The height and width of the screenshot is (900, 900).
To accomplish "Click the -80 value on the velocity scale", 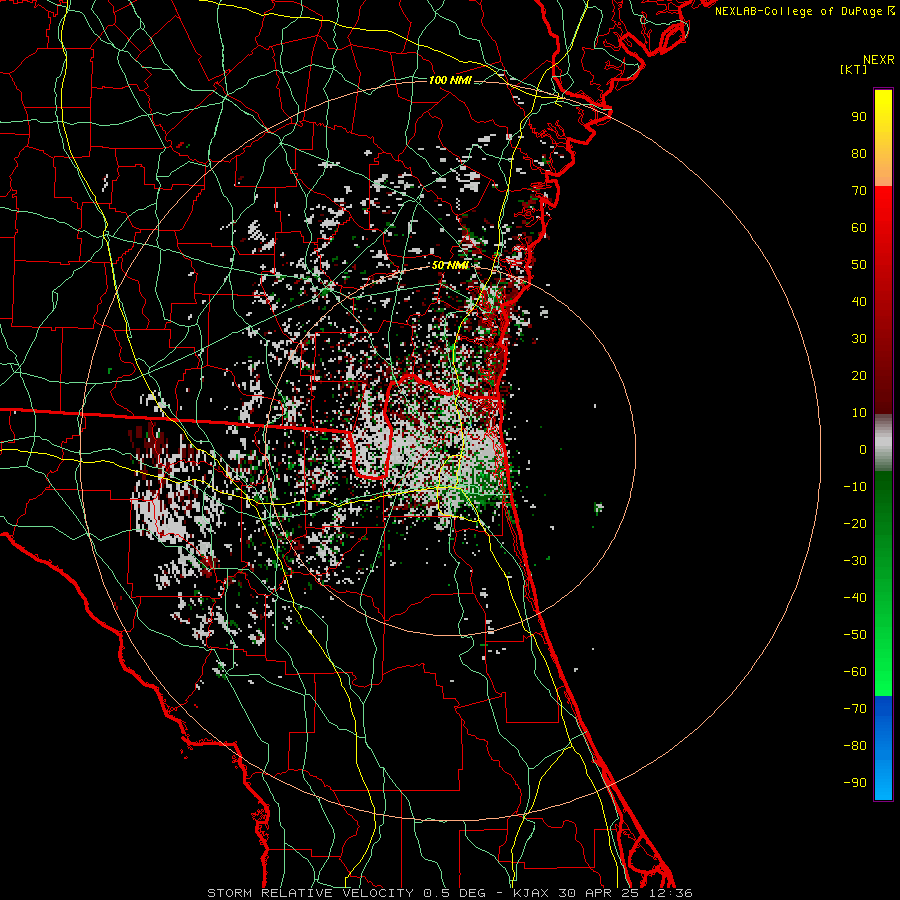I will coord(855,746).
